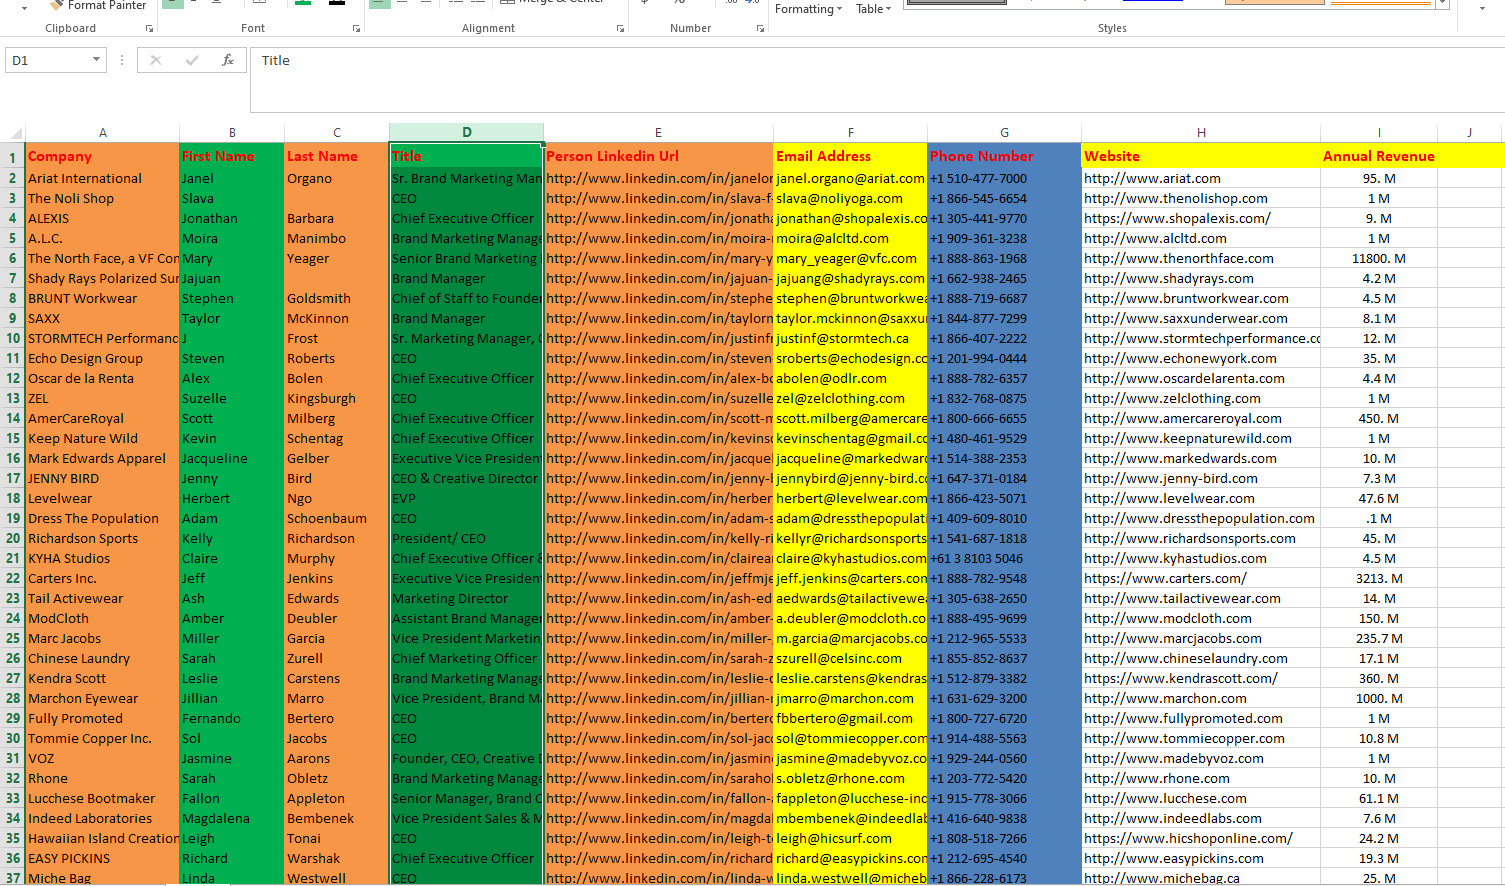Click the 'Last Name' header cell
1505x886 pixels.
337,156
